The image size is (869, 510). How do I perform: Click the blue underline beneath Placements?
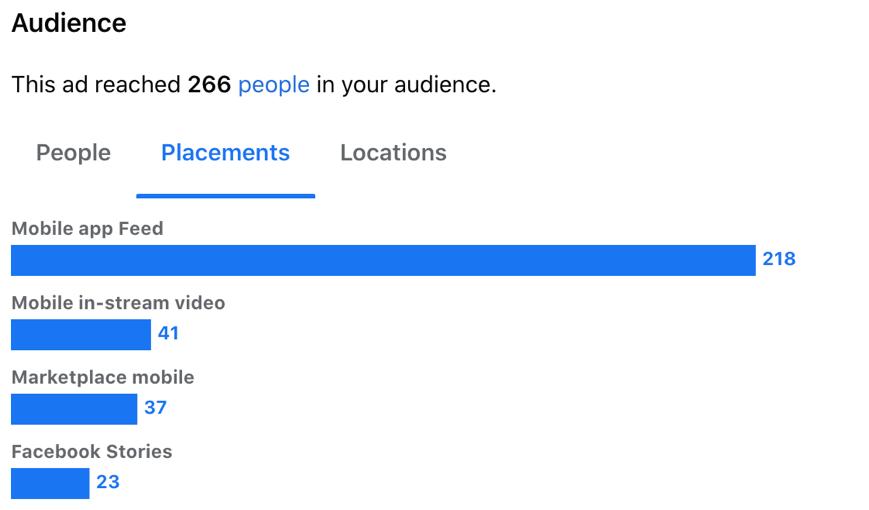click(x=226, y=196)
